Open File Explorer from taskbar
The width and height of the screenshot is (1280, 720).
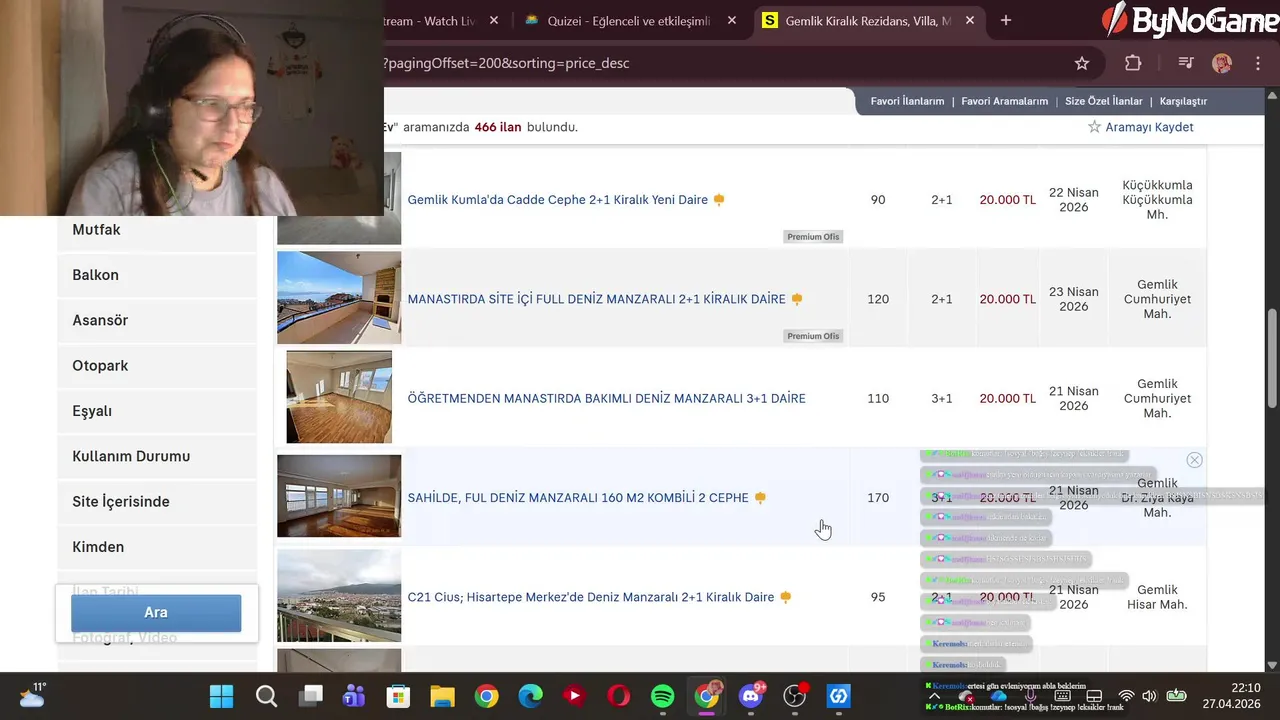pos(442,696)
